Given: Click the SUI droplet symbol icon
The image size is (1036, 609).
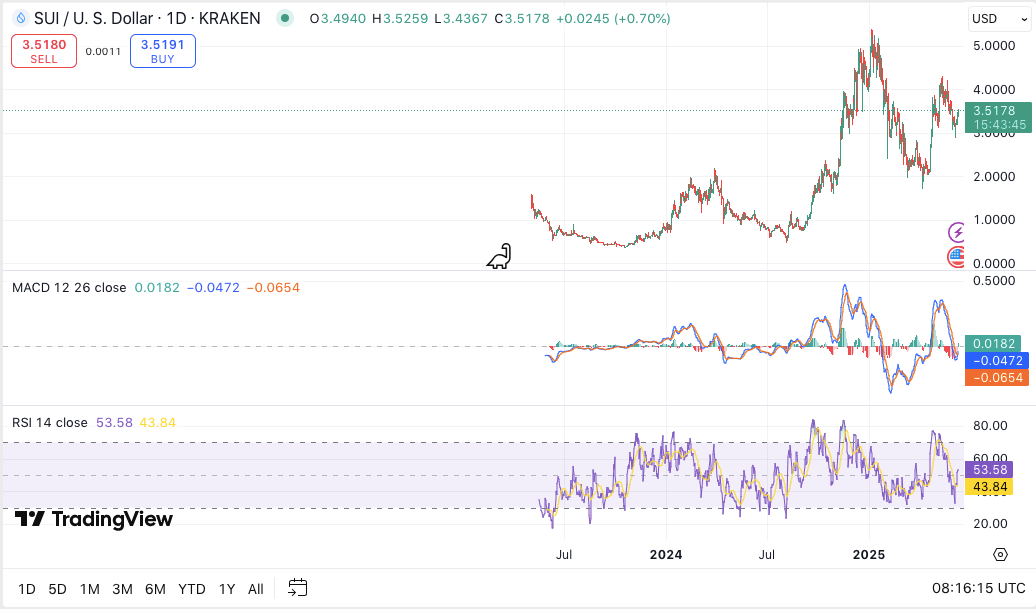Looking at the screenshot, I should [20, 18].
